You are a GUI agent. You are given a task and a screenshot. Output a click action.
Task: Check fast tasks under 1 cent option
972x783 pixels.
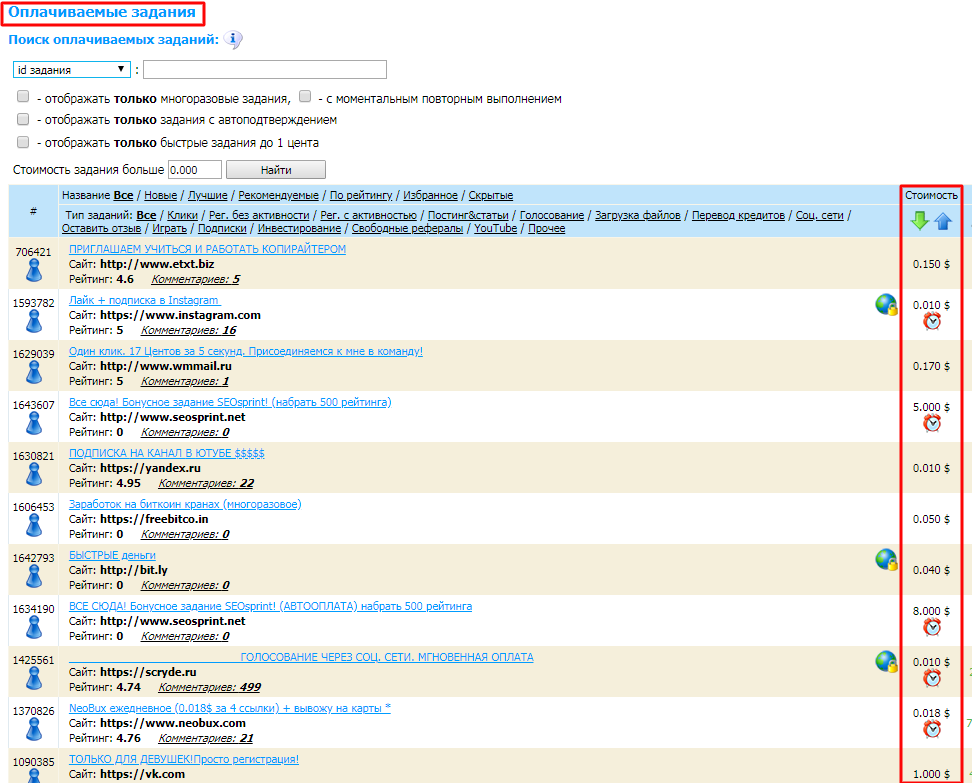[x=22, y=141]
